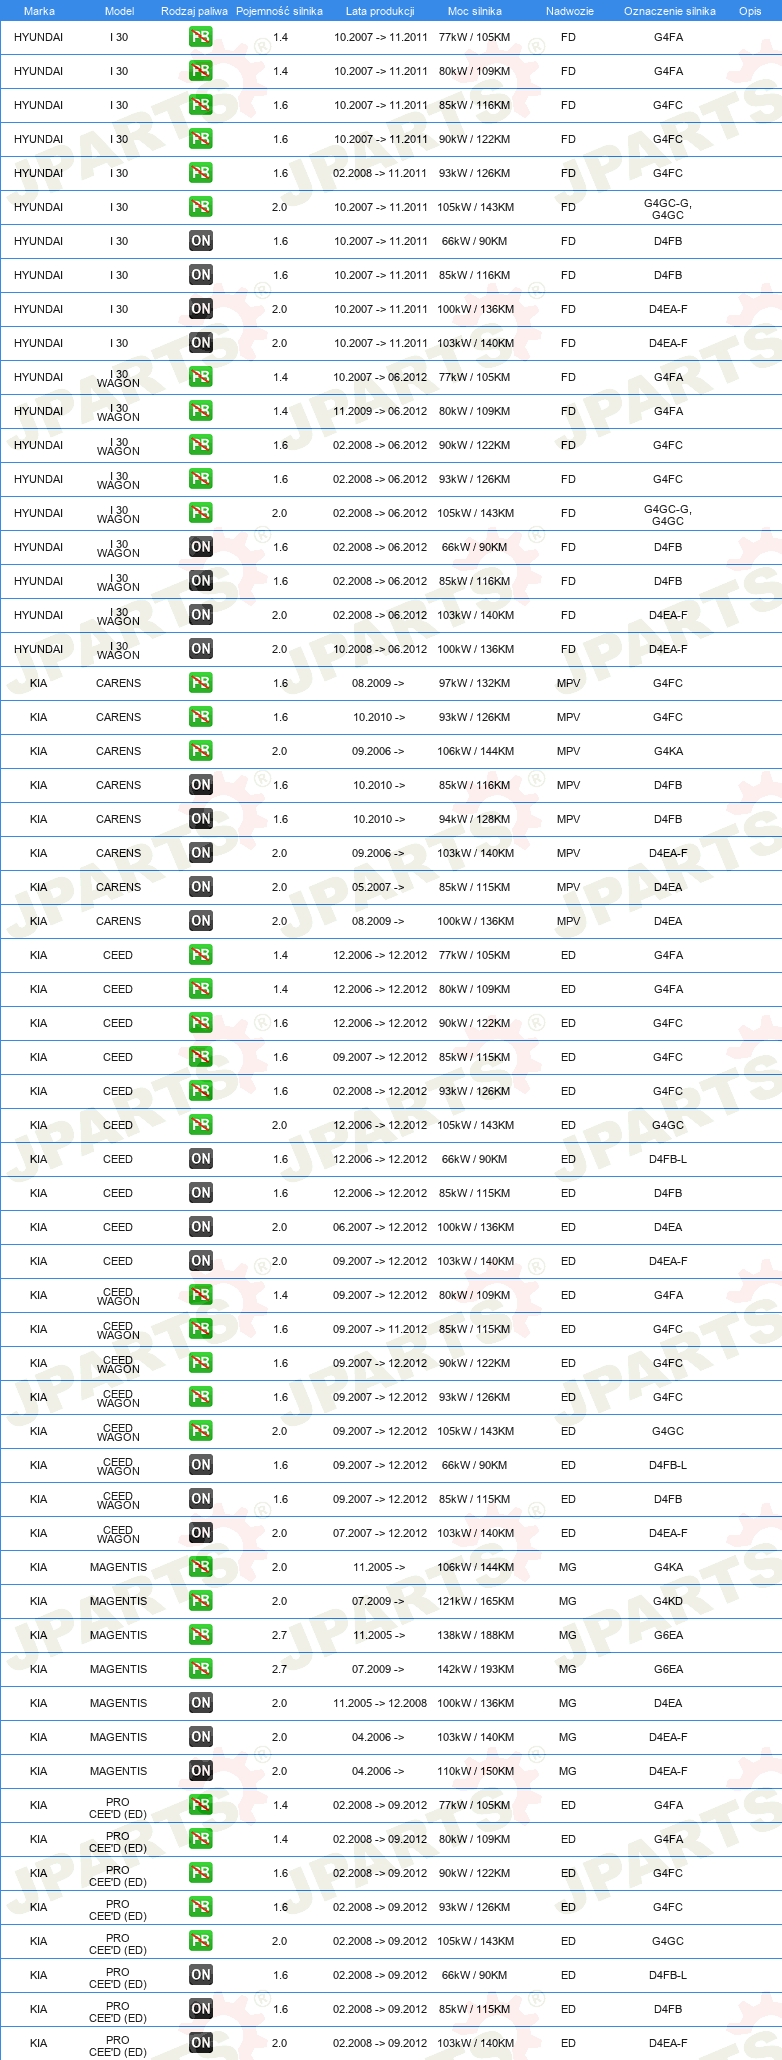Click petrol icon for Kia Carens 97kW/132KM
Screen dimensions: 782x2060
point(200,683)
